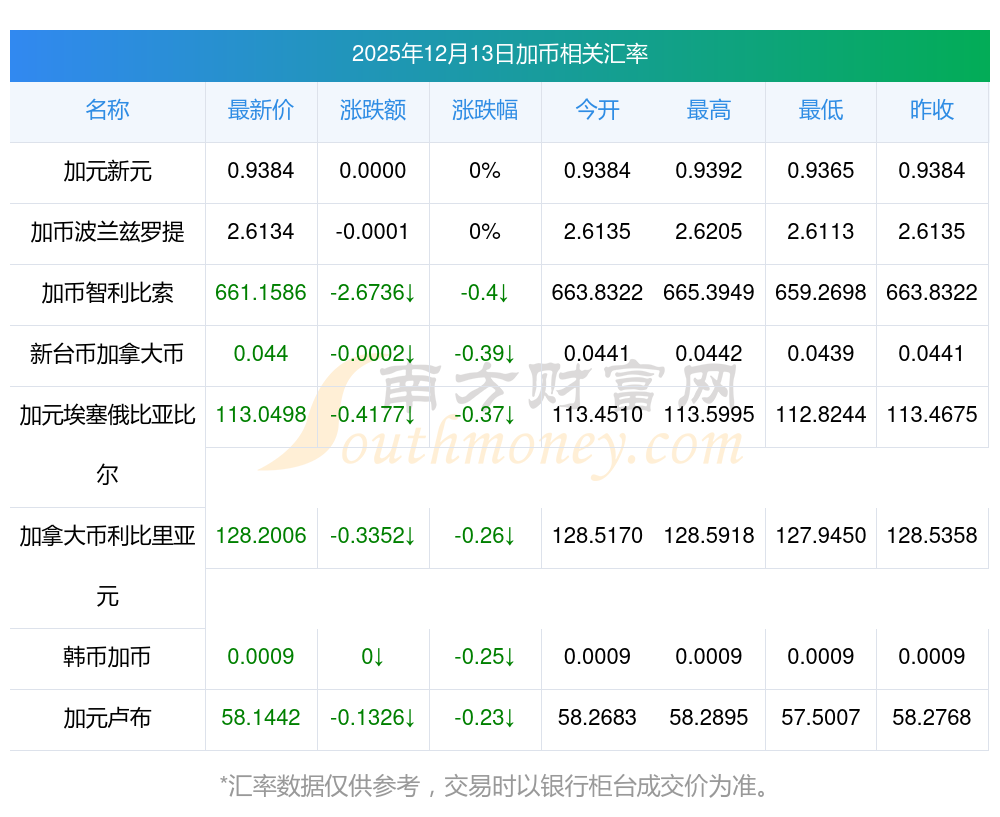This screenshot has height=817, width=1000.
Task: Select the 涨跌幅 column header
Action: click(x=485, y=111)
